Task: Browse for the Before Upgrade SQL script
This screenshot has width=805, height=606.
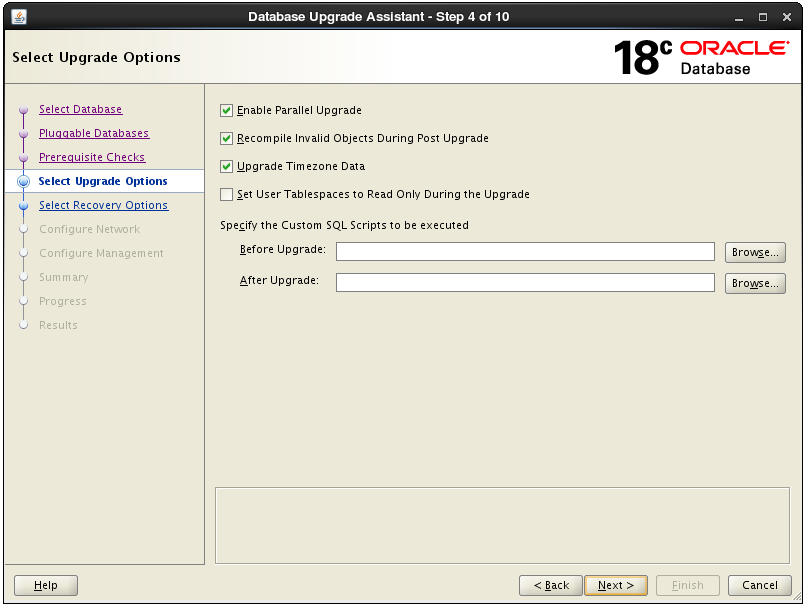Action: click(x=755, y=252)
